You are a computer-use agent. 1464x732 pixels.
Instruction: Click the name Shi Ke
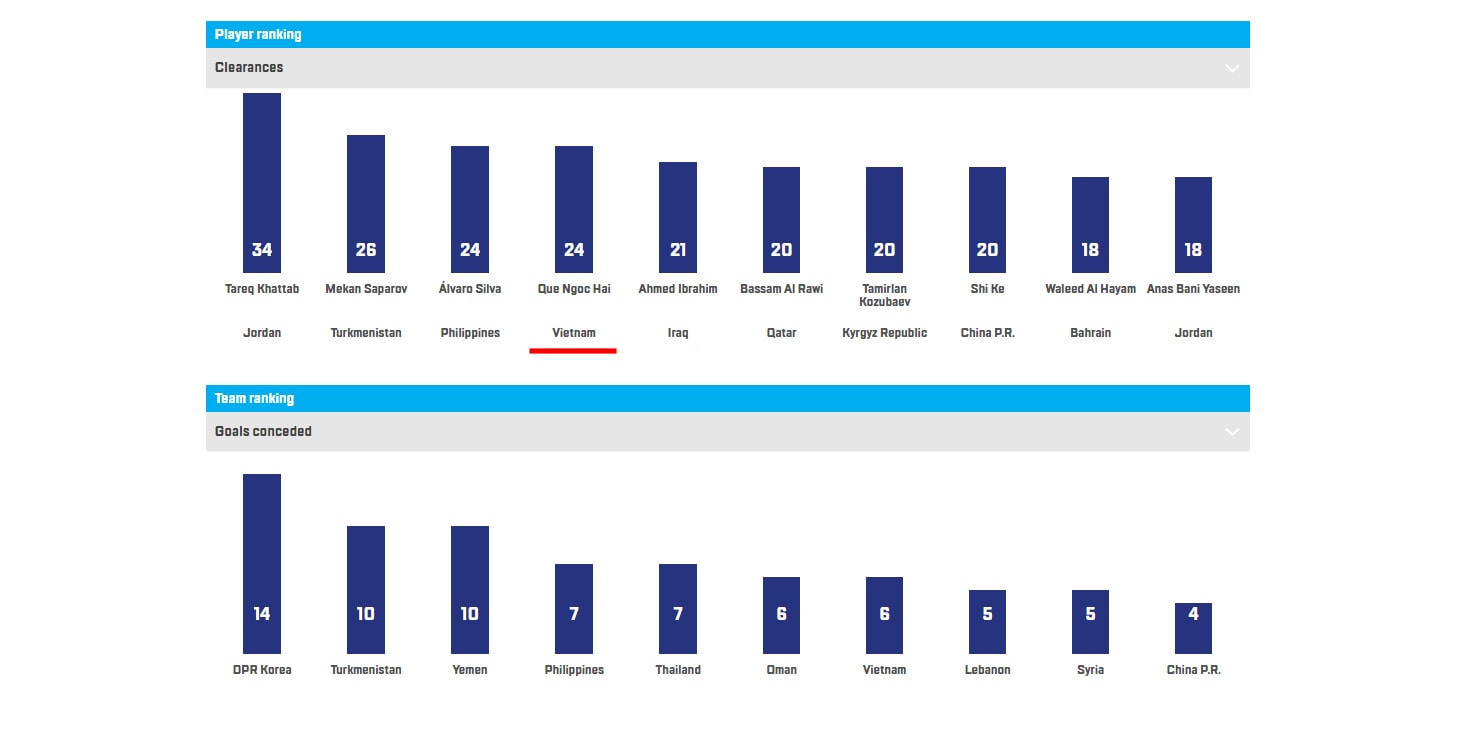[x=987, y=289]
